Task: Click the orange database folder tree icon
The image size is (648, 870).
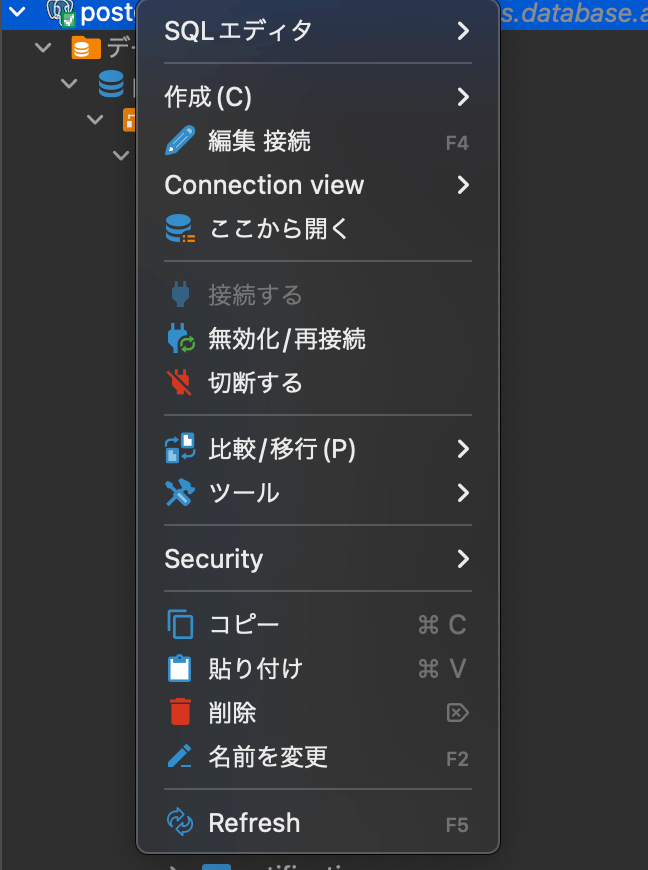Action: (x=86, y=48)
